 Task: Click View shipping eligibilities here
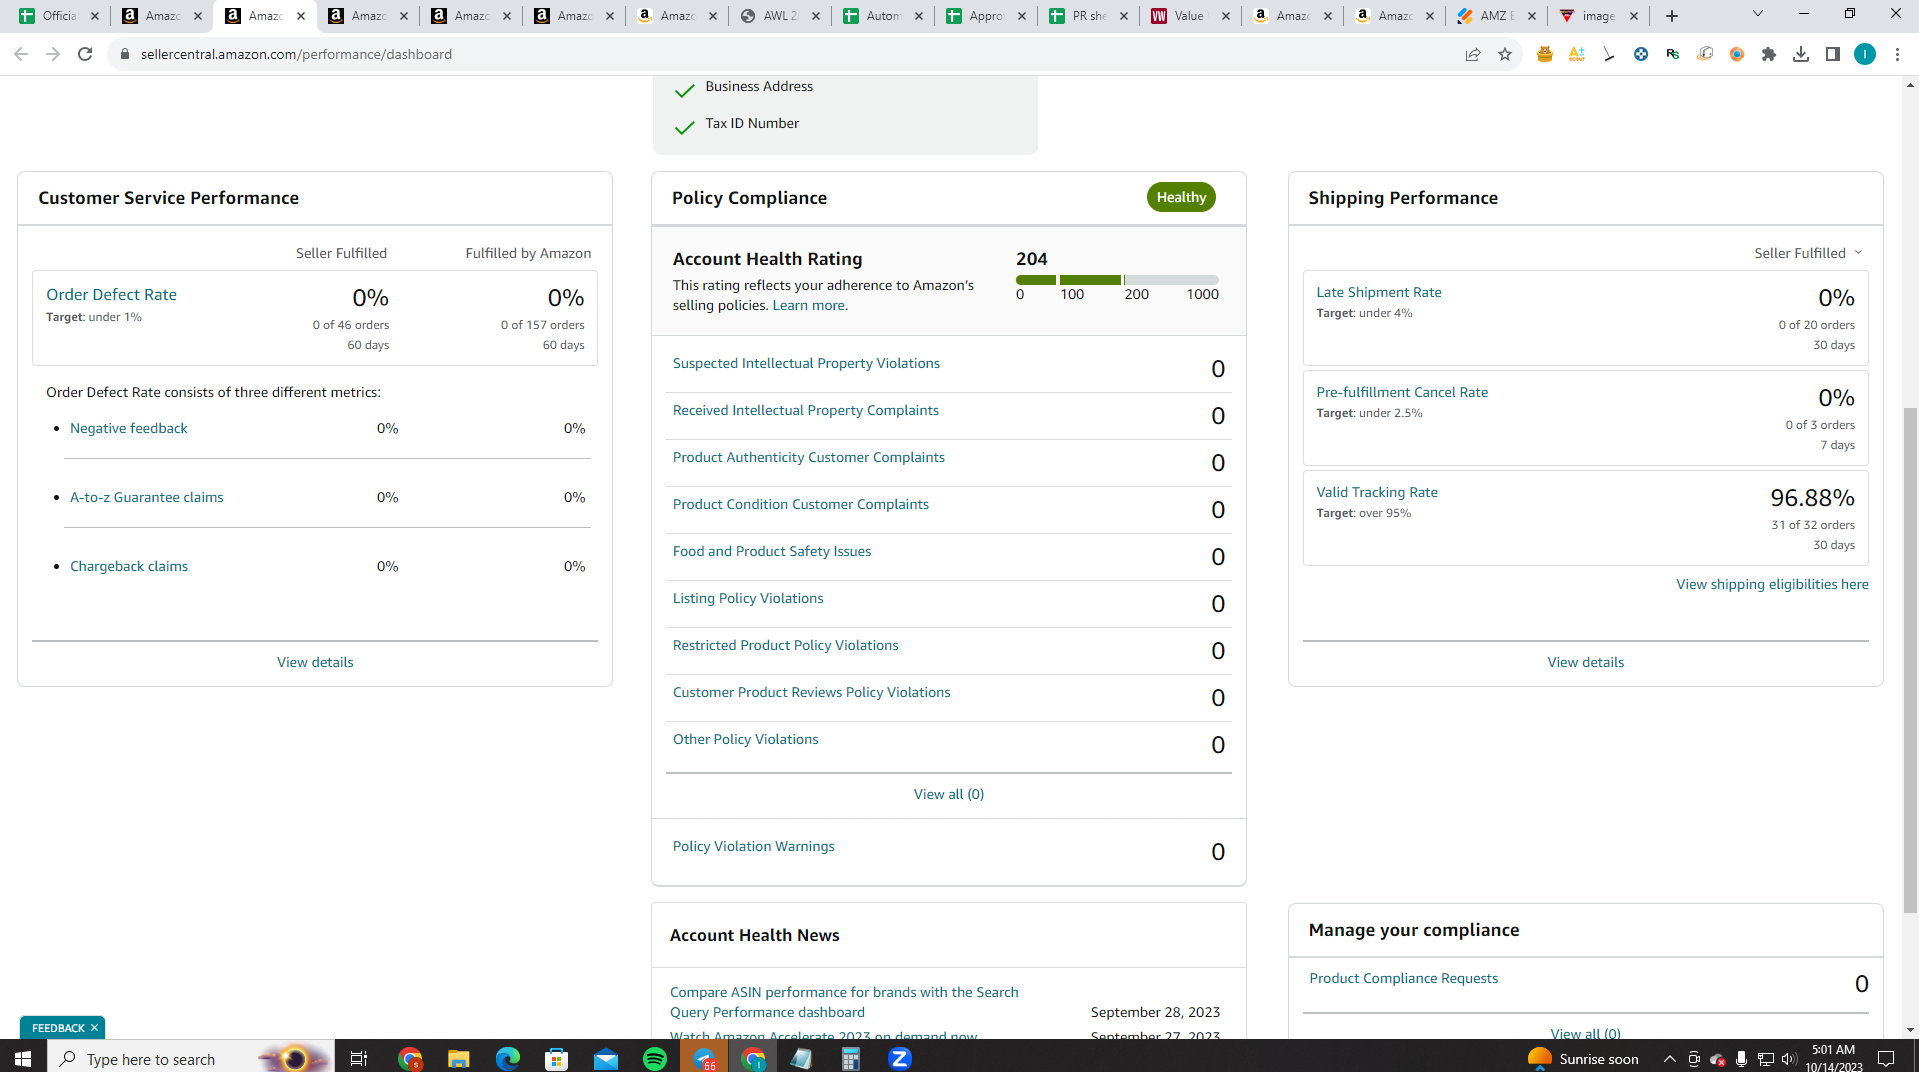(1772, 584)
